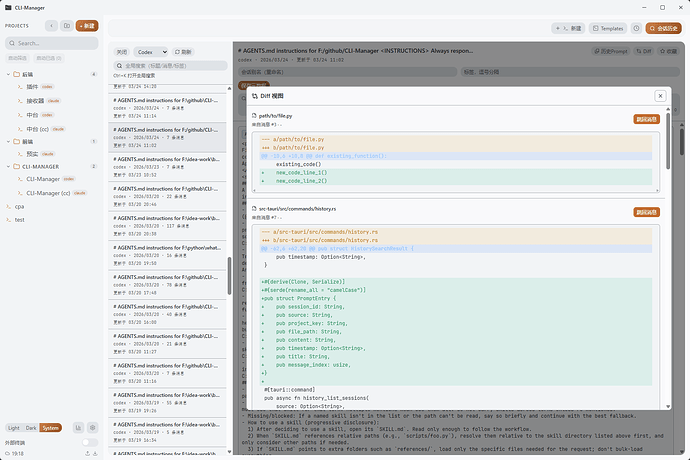Click the session list scrollbar thumb
690x460 pixels.
(229, 276)
